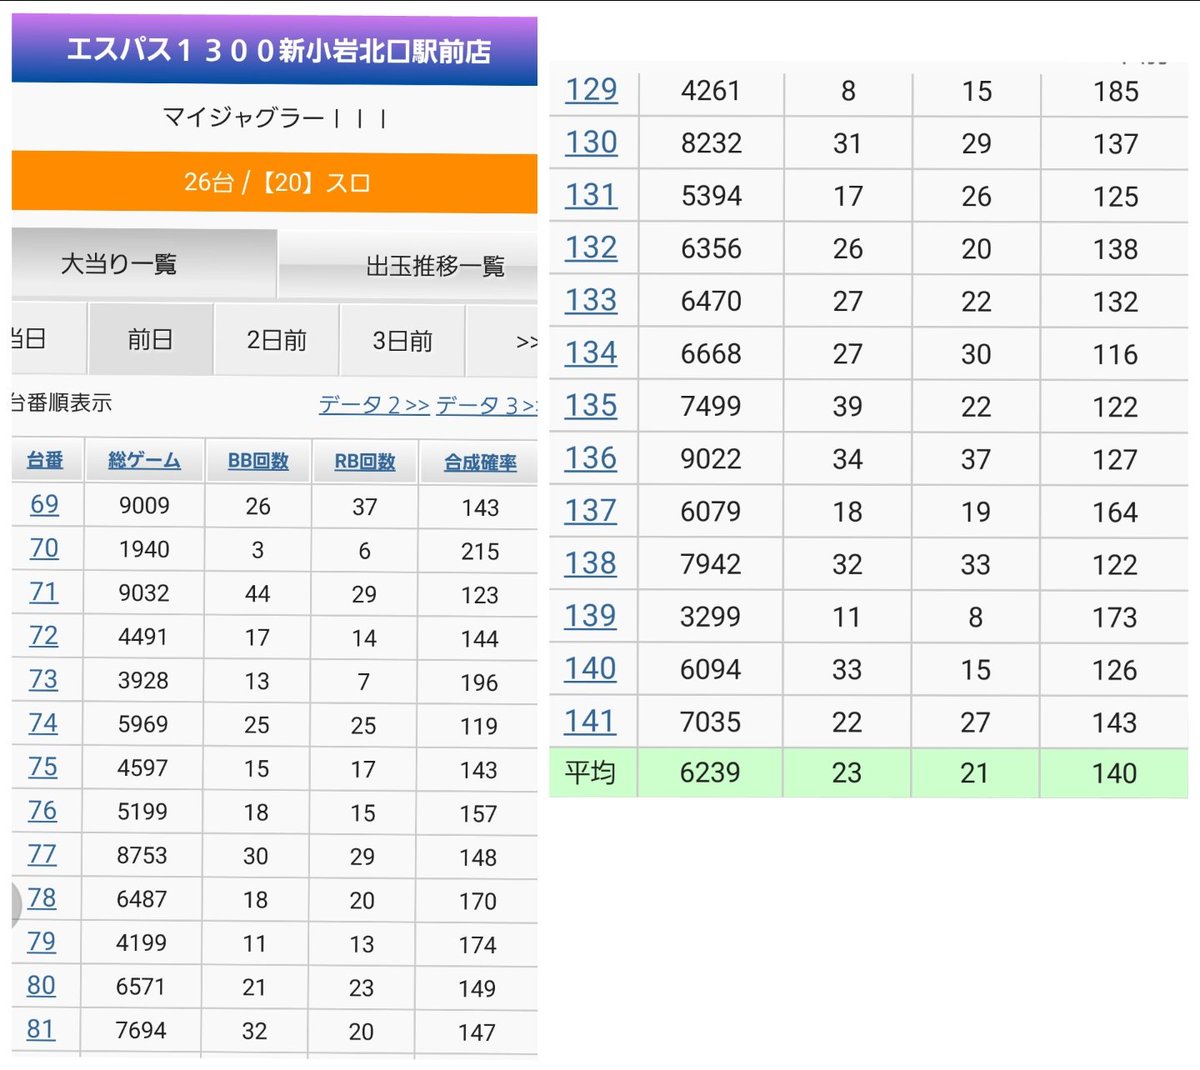Click total games value 9032
This screenshot has height=1070, width=1200.
tap(144, 593)
